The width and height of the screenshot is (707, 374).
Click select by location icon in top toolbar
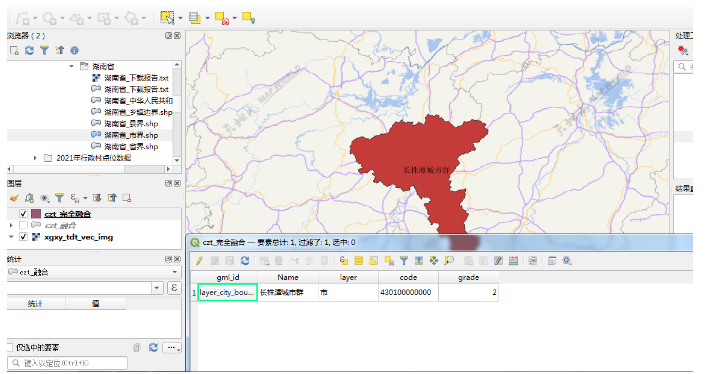coord(248,18)
